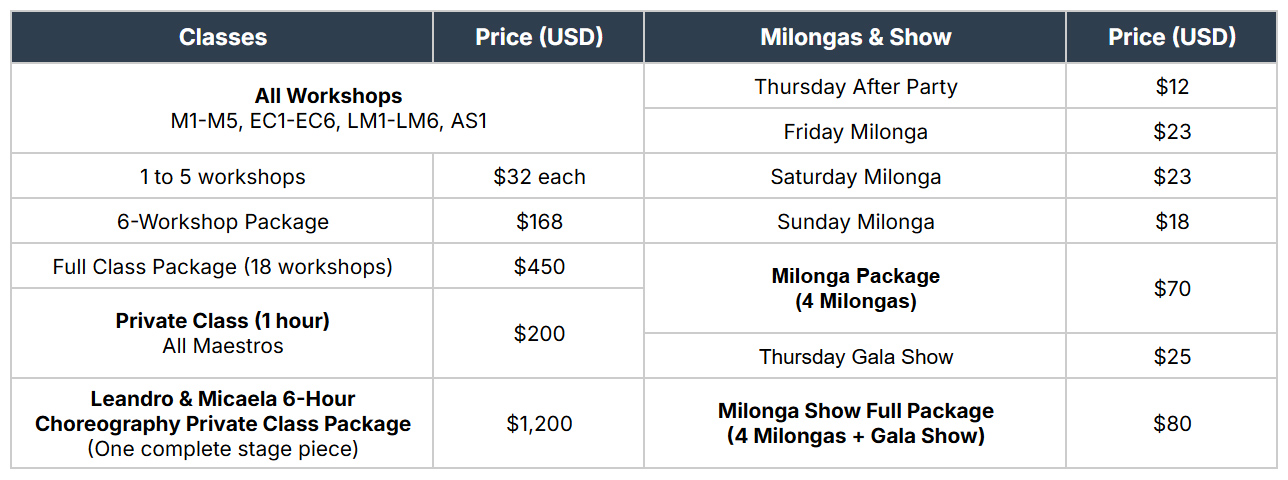This screenshot has height=480, width=1288.
Task: Select the Thursday Gala Show cell
Action: tap(855, 357)
